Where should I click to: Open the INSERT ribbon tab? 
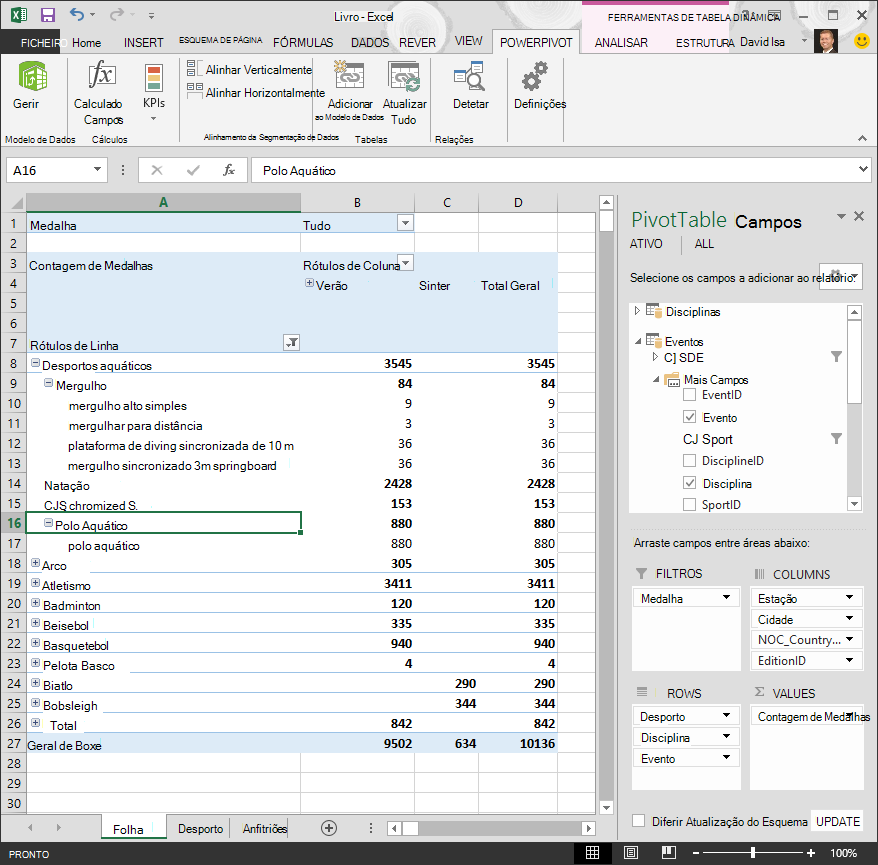(x=143, y=43)
